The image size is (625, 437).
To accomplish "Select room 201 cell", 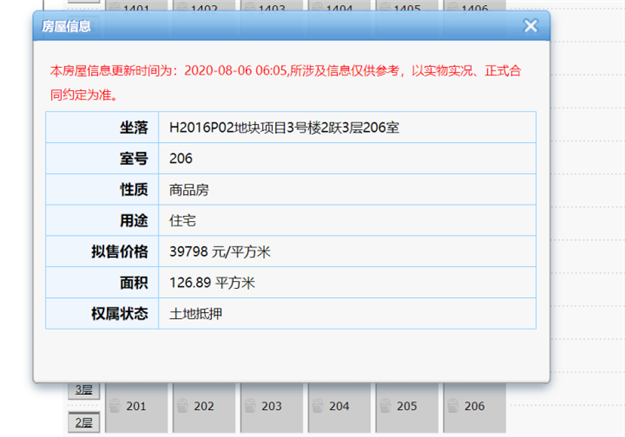I will point(136,407).
